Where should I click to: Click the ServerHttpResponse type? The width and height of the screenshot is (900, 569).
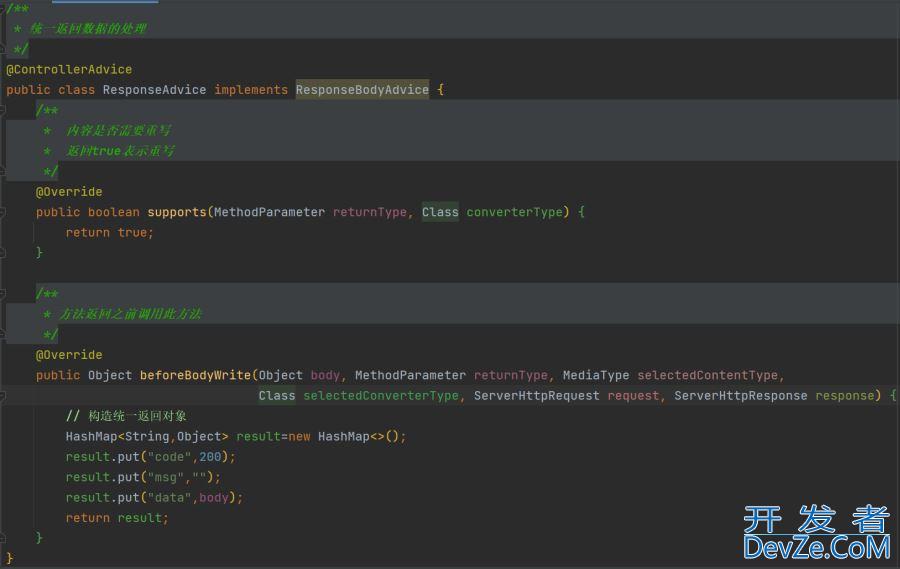[x=740, y=396]
